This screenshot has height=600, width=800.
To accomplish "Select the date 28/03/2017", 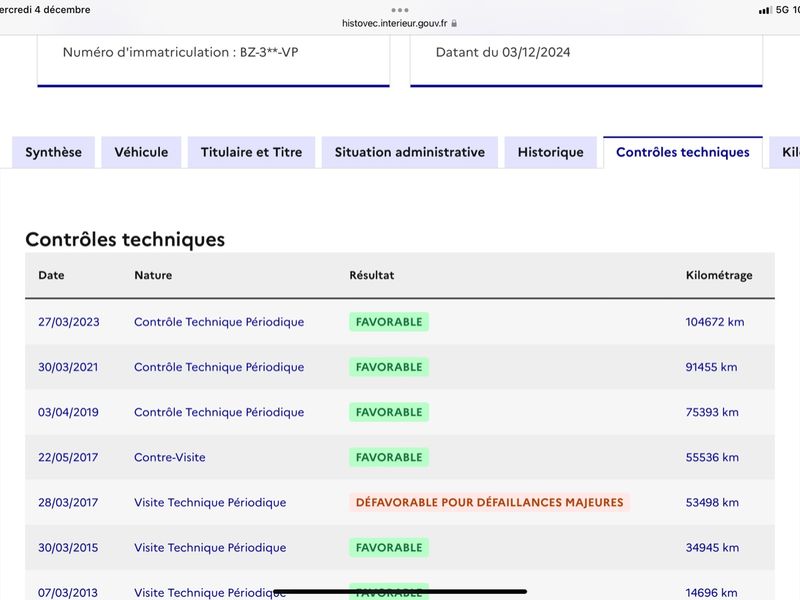I will pos(68,503).
